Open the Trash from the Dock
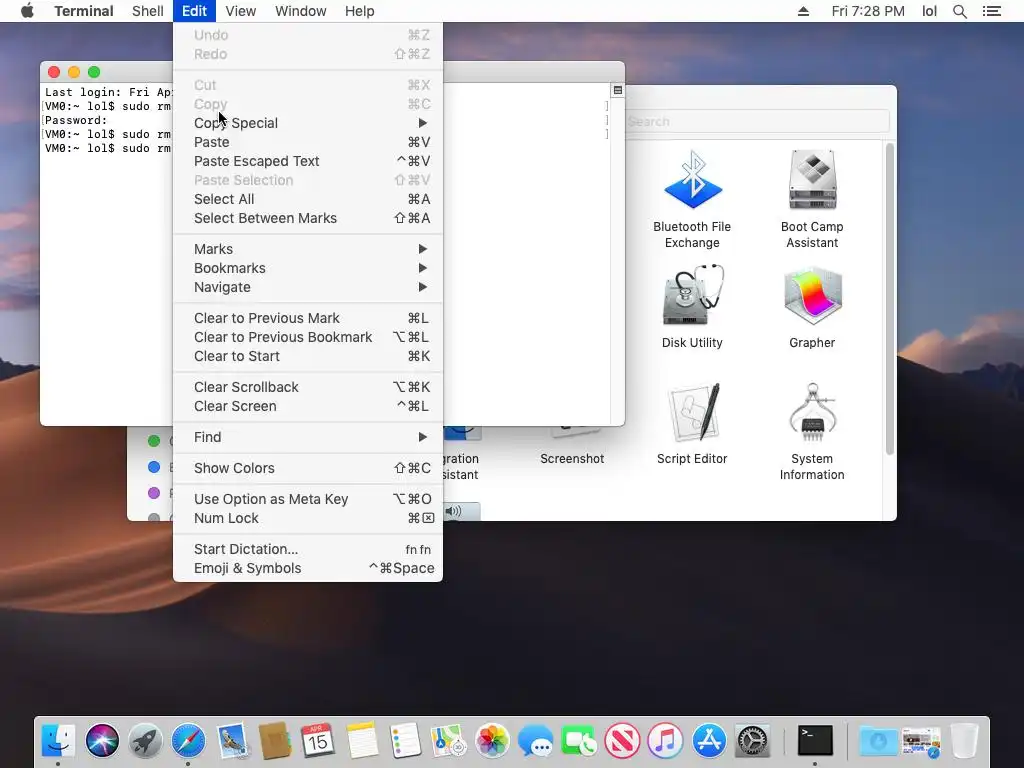 [x=964, y=741]
